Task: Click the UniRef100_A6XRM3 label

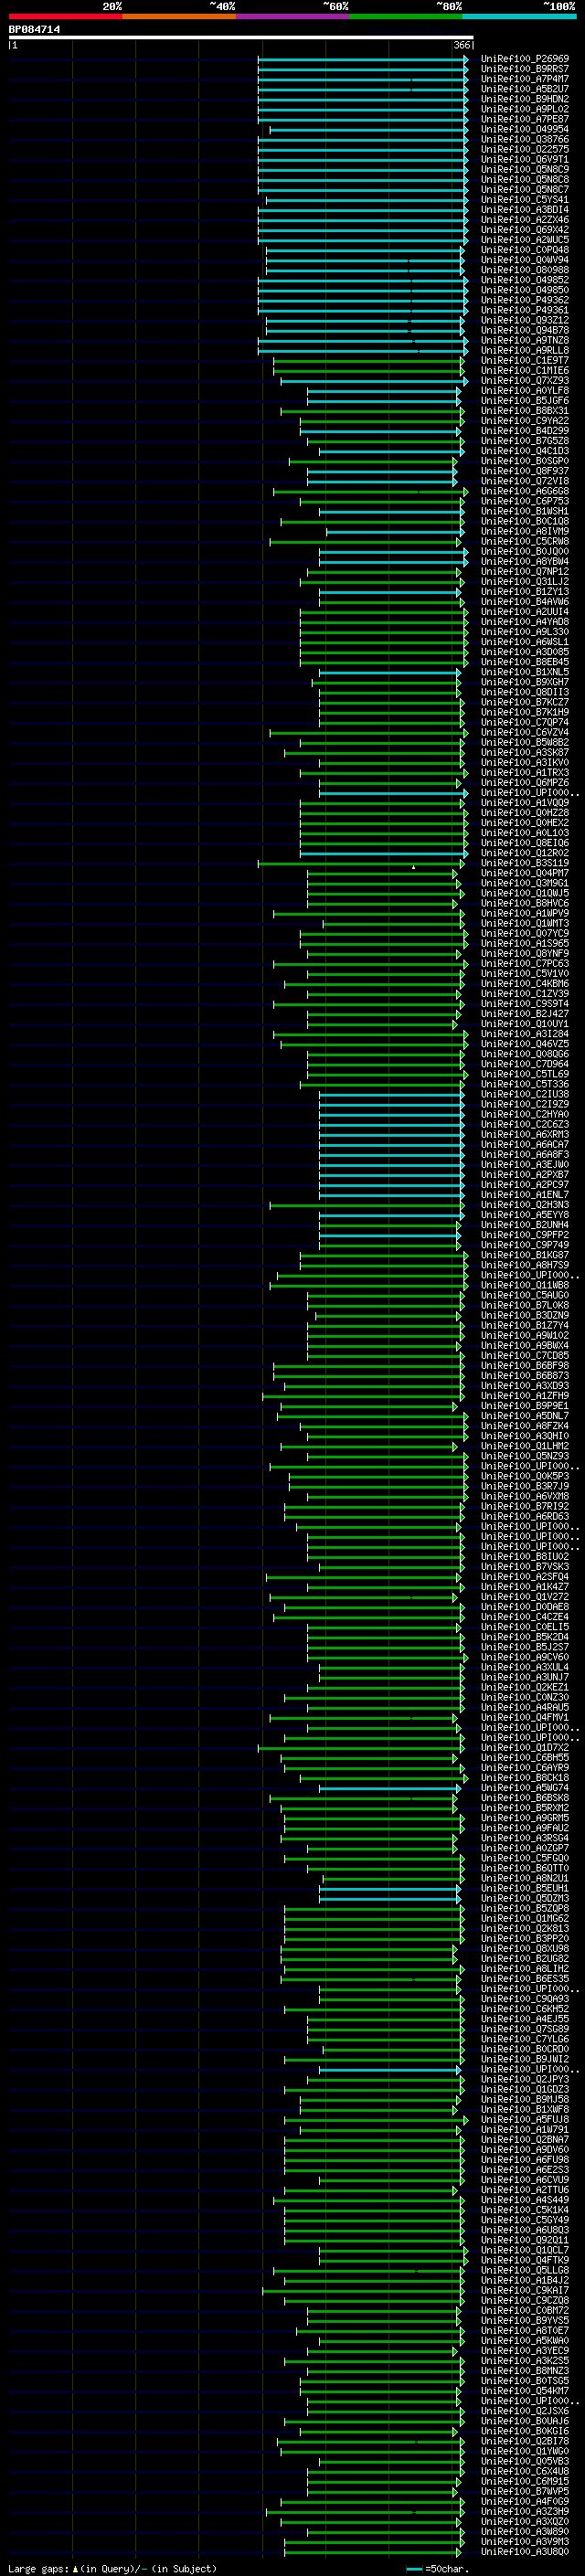Action: click(x=525, y=1135)
